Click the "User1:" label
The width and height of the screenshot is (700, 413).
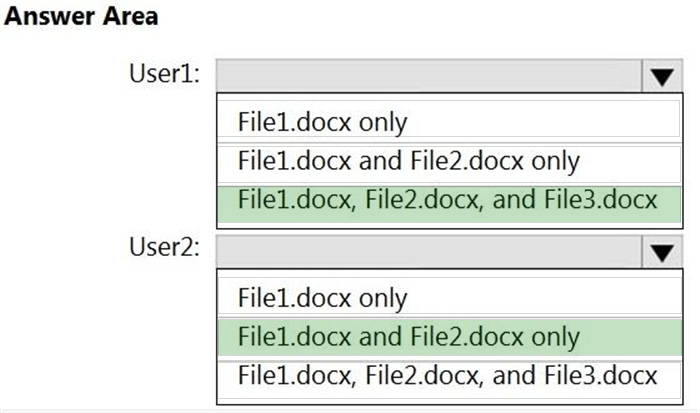click(x=164, y=73)
